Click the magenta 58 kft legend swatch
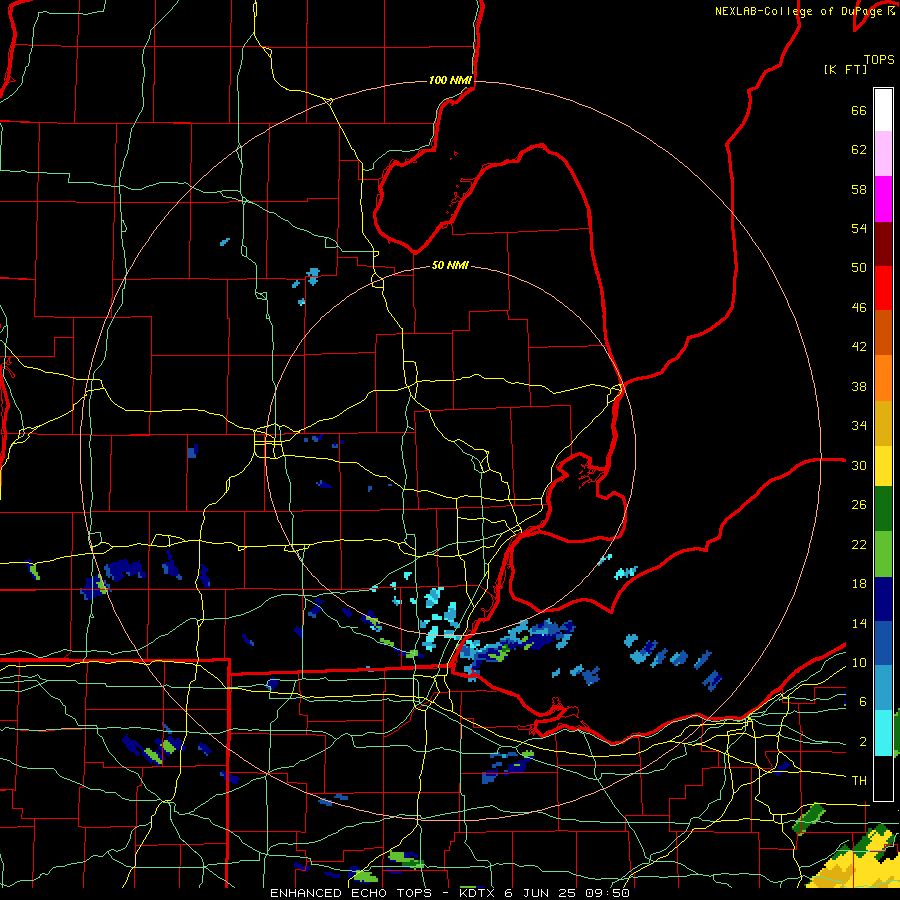 (x=883, y=199)
